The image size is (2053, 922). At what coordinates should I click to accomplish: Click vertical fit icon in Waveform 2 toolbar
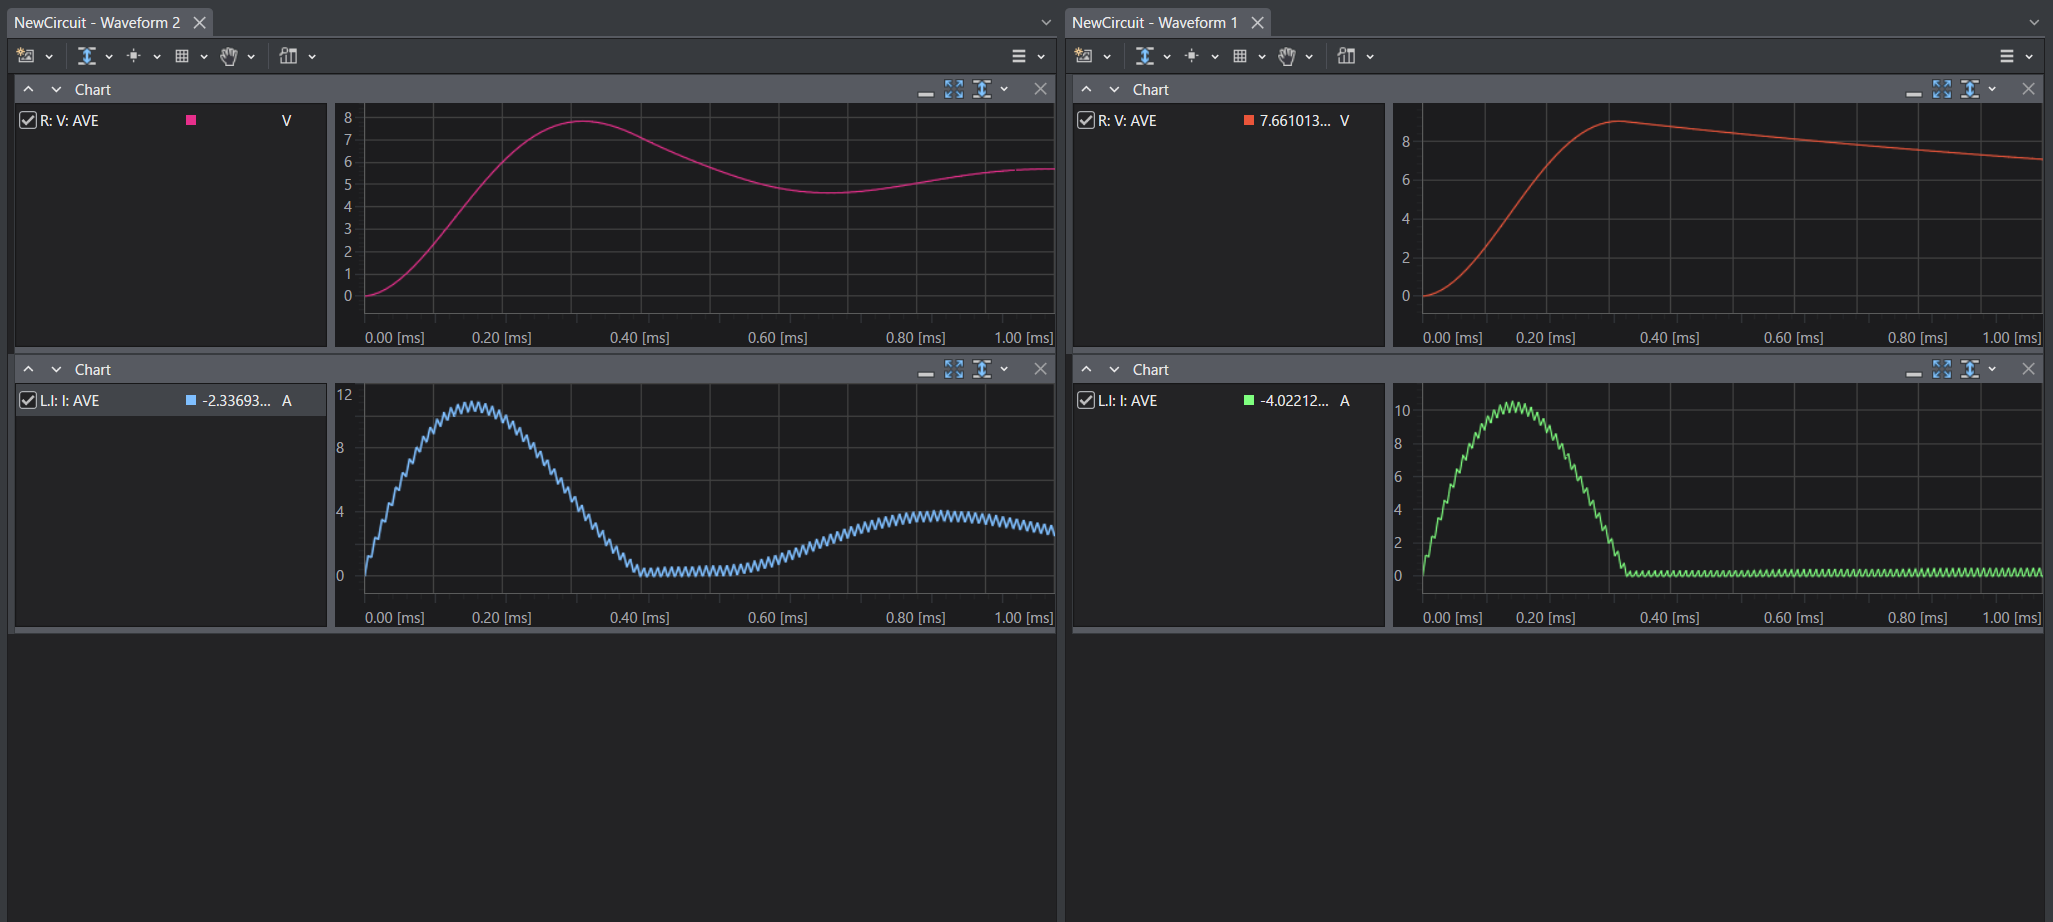pyautogui.click(x=87, y=56)
